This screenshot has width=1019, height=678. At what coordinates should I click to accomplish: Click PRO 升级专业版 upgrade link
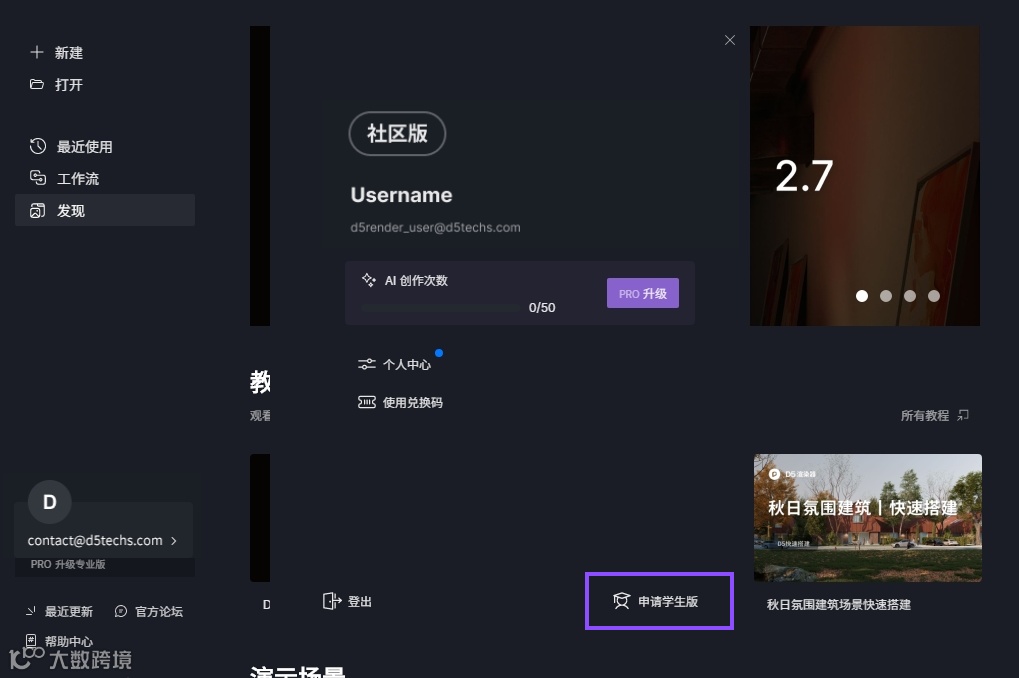coord(68,564)
